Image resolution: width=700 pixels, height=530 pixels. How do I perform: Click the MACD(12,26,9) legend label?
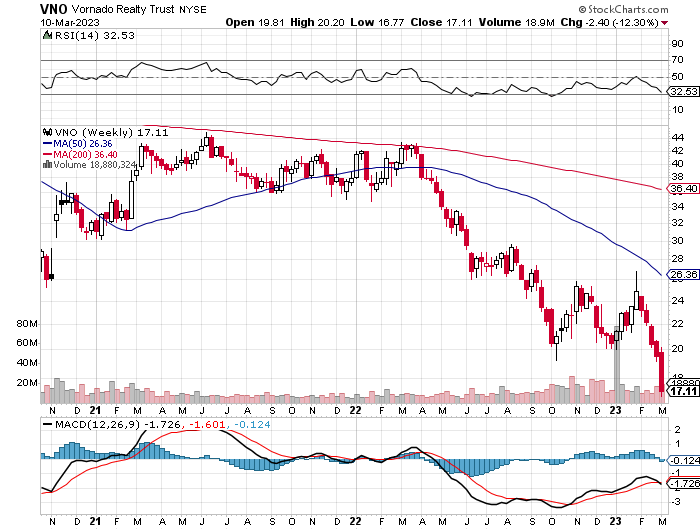point(97,425)
